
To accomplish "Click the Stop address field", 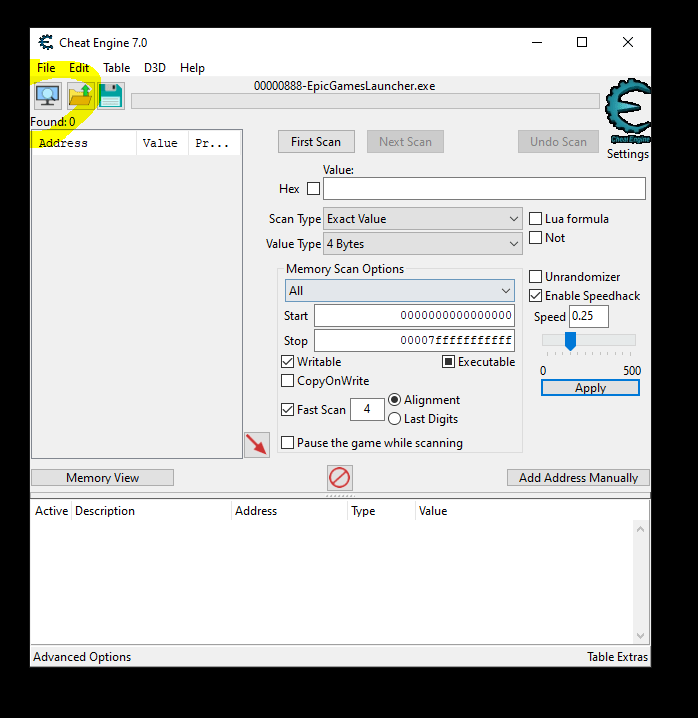I will (x=414, y=340).
